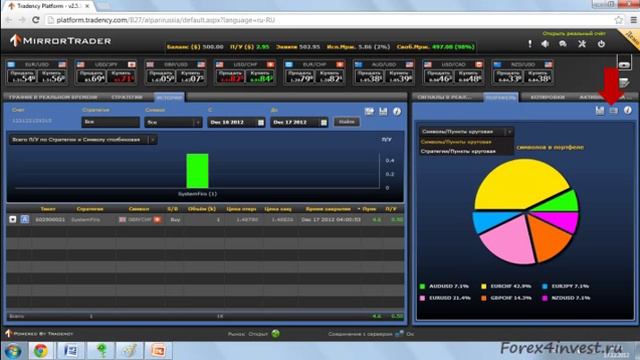Save history report with floppy disk icon
The height and width of the screenshot is (360, 640).
coord(383,111)
